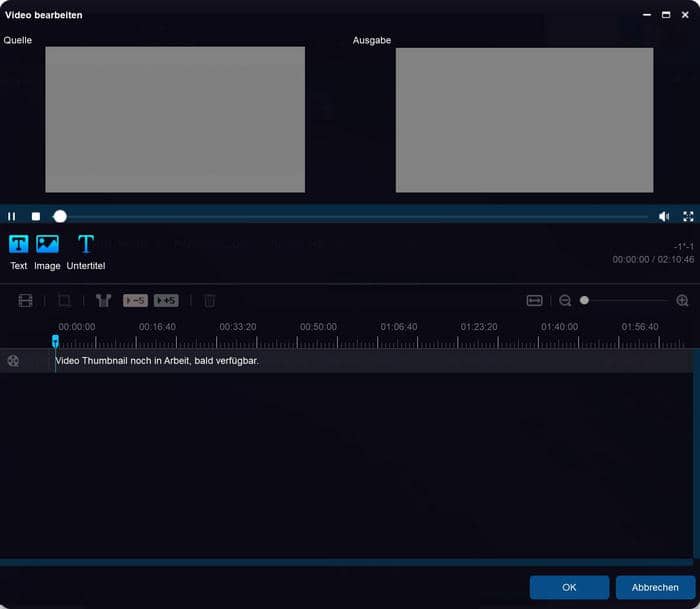Click the video track reel icon

[13, 361]
